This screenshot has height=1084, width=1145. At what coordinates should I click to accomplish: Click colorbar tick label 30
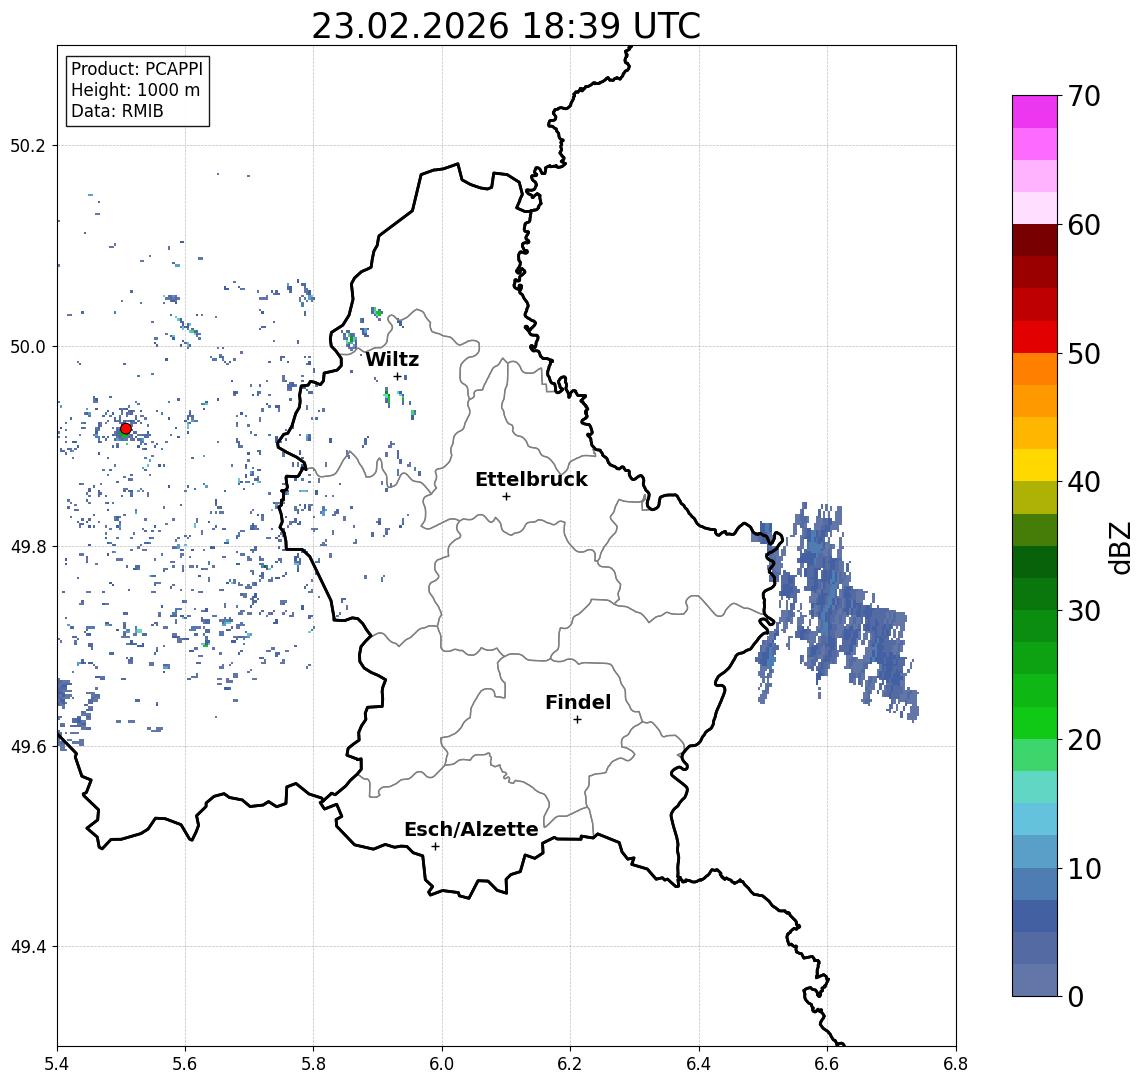click(1084, 611)
